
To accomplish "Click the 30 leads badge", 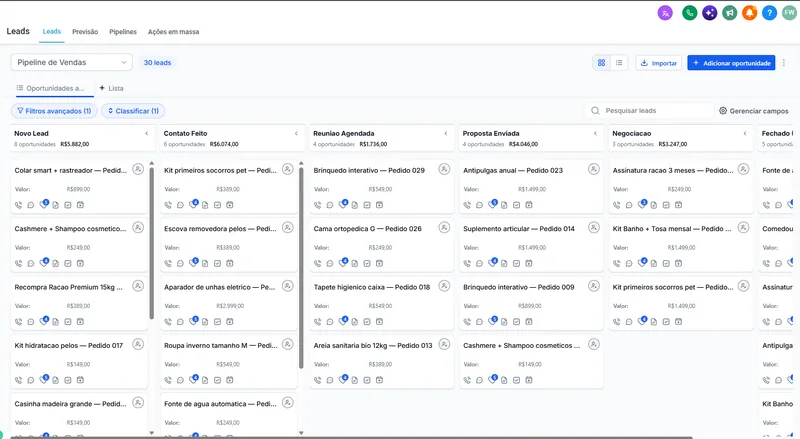I will coord(157,62).
